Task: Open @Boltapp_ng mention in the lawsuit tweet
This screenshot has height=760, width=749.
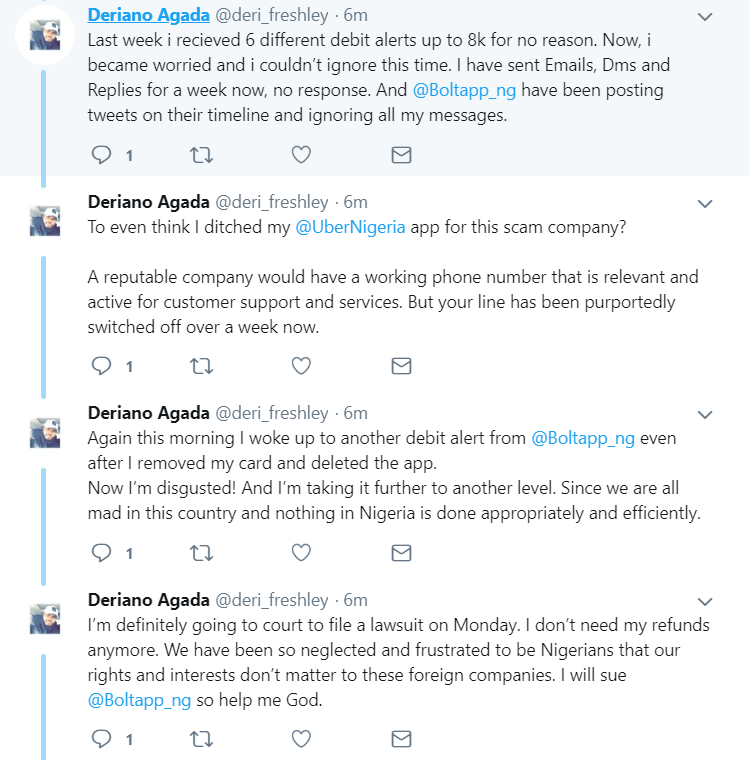Action: (x=138, y=700)
